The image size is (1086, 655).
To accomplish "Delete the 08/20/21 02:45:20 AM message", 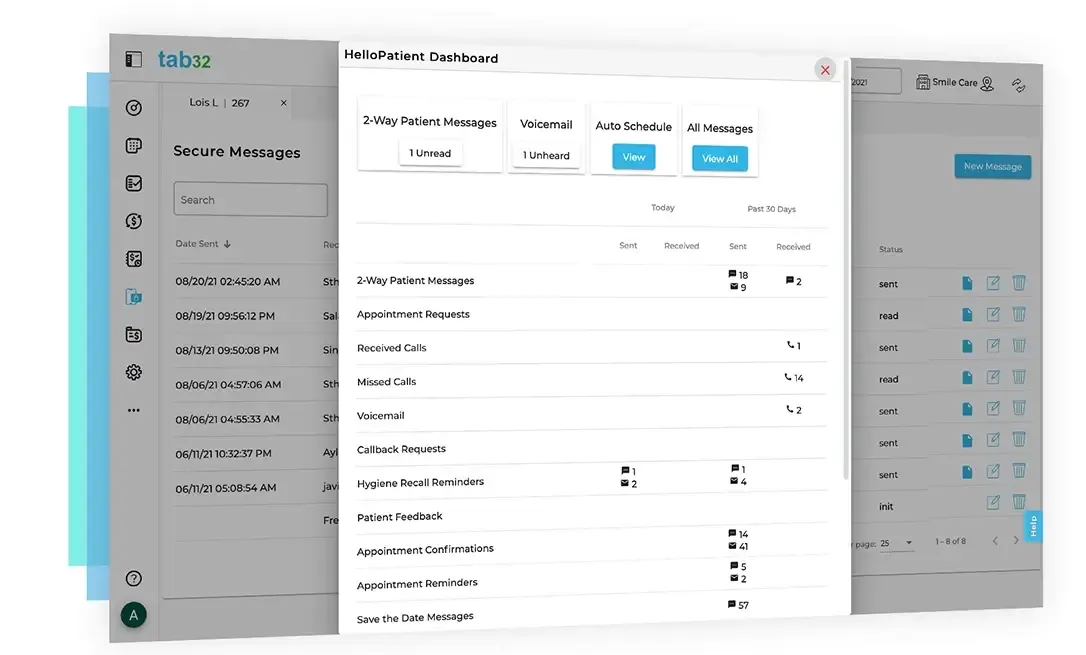I will [1019, 282].
